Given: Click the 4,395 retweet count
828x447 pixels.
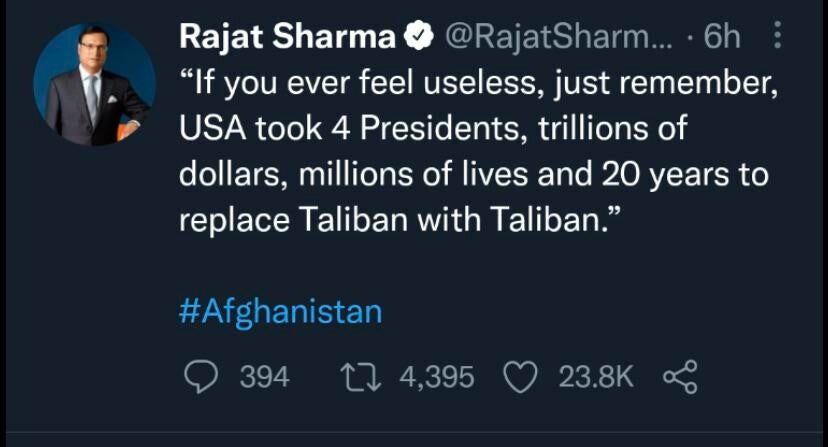Looking at the screenshot, I should pyautogui.click(x=437, y=377).
